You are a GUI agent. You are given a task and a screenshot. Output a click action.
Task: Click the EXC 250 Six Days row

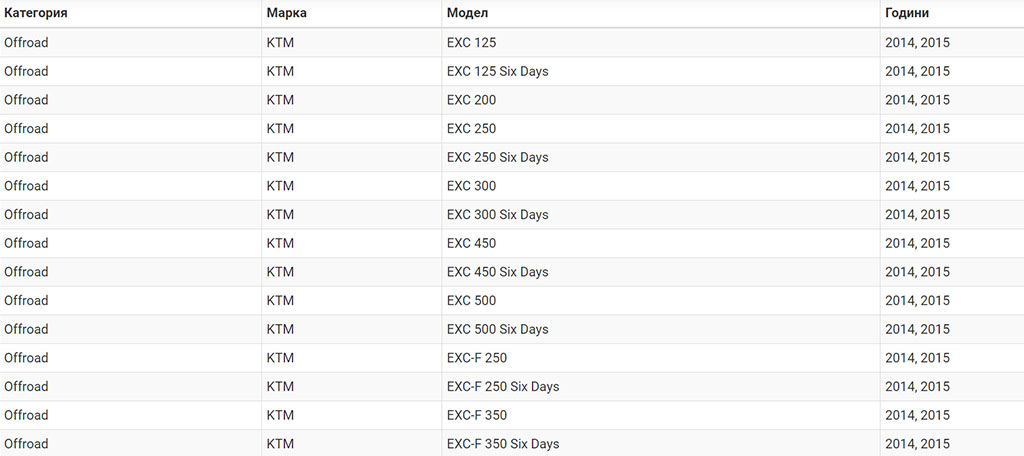512,157
